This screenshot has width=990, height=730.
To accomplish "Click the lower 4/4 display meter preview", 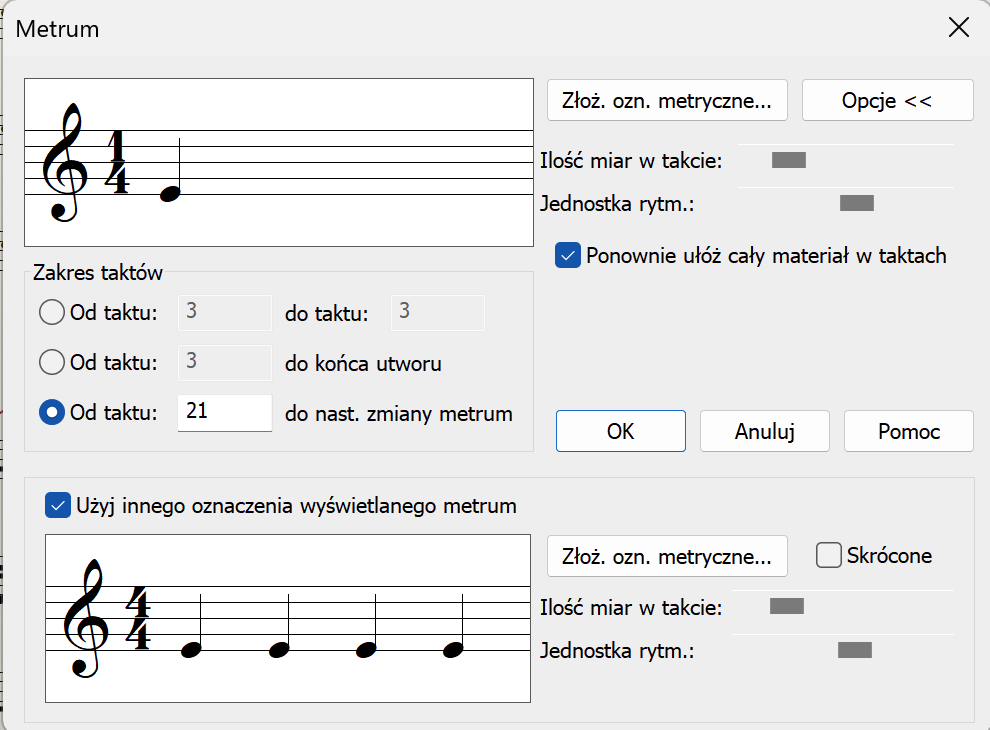I will tap(288, 618).
